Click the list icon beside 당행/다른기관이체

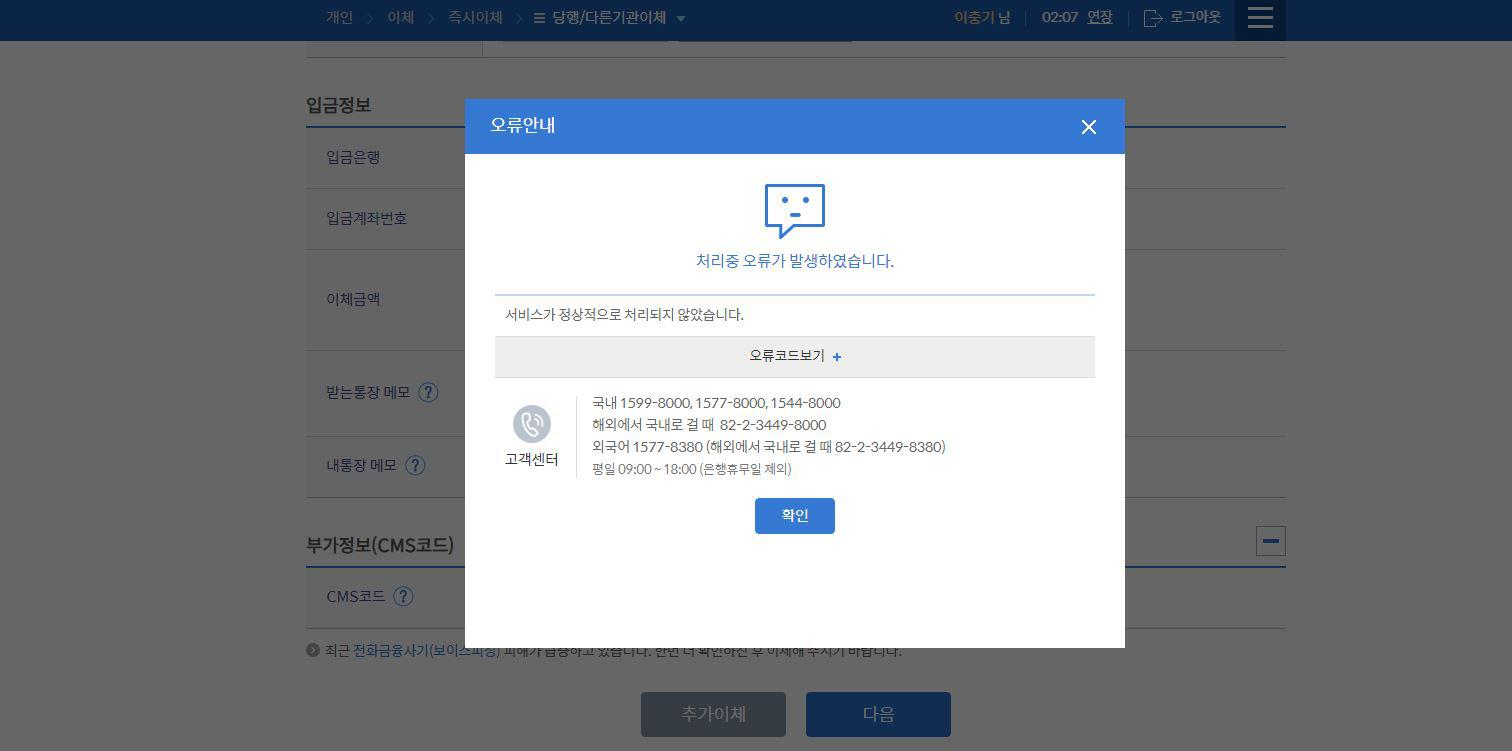[539, 18]
